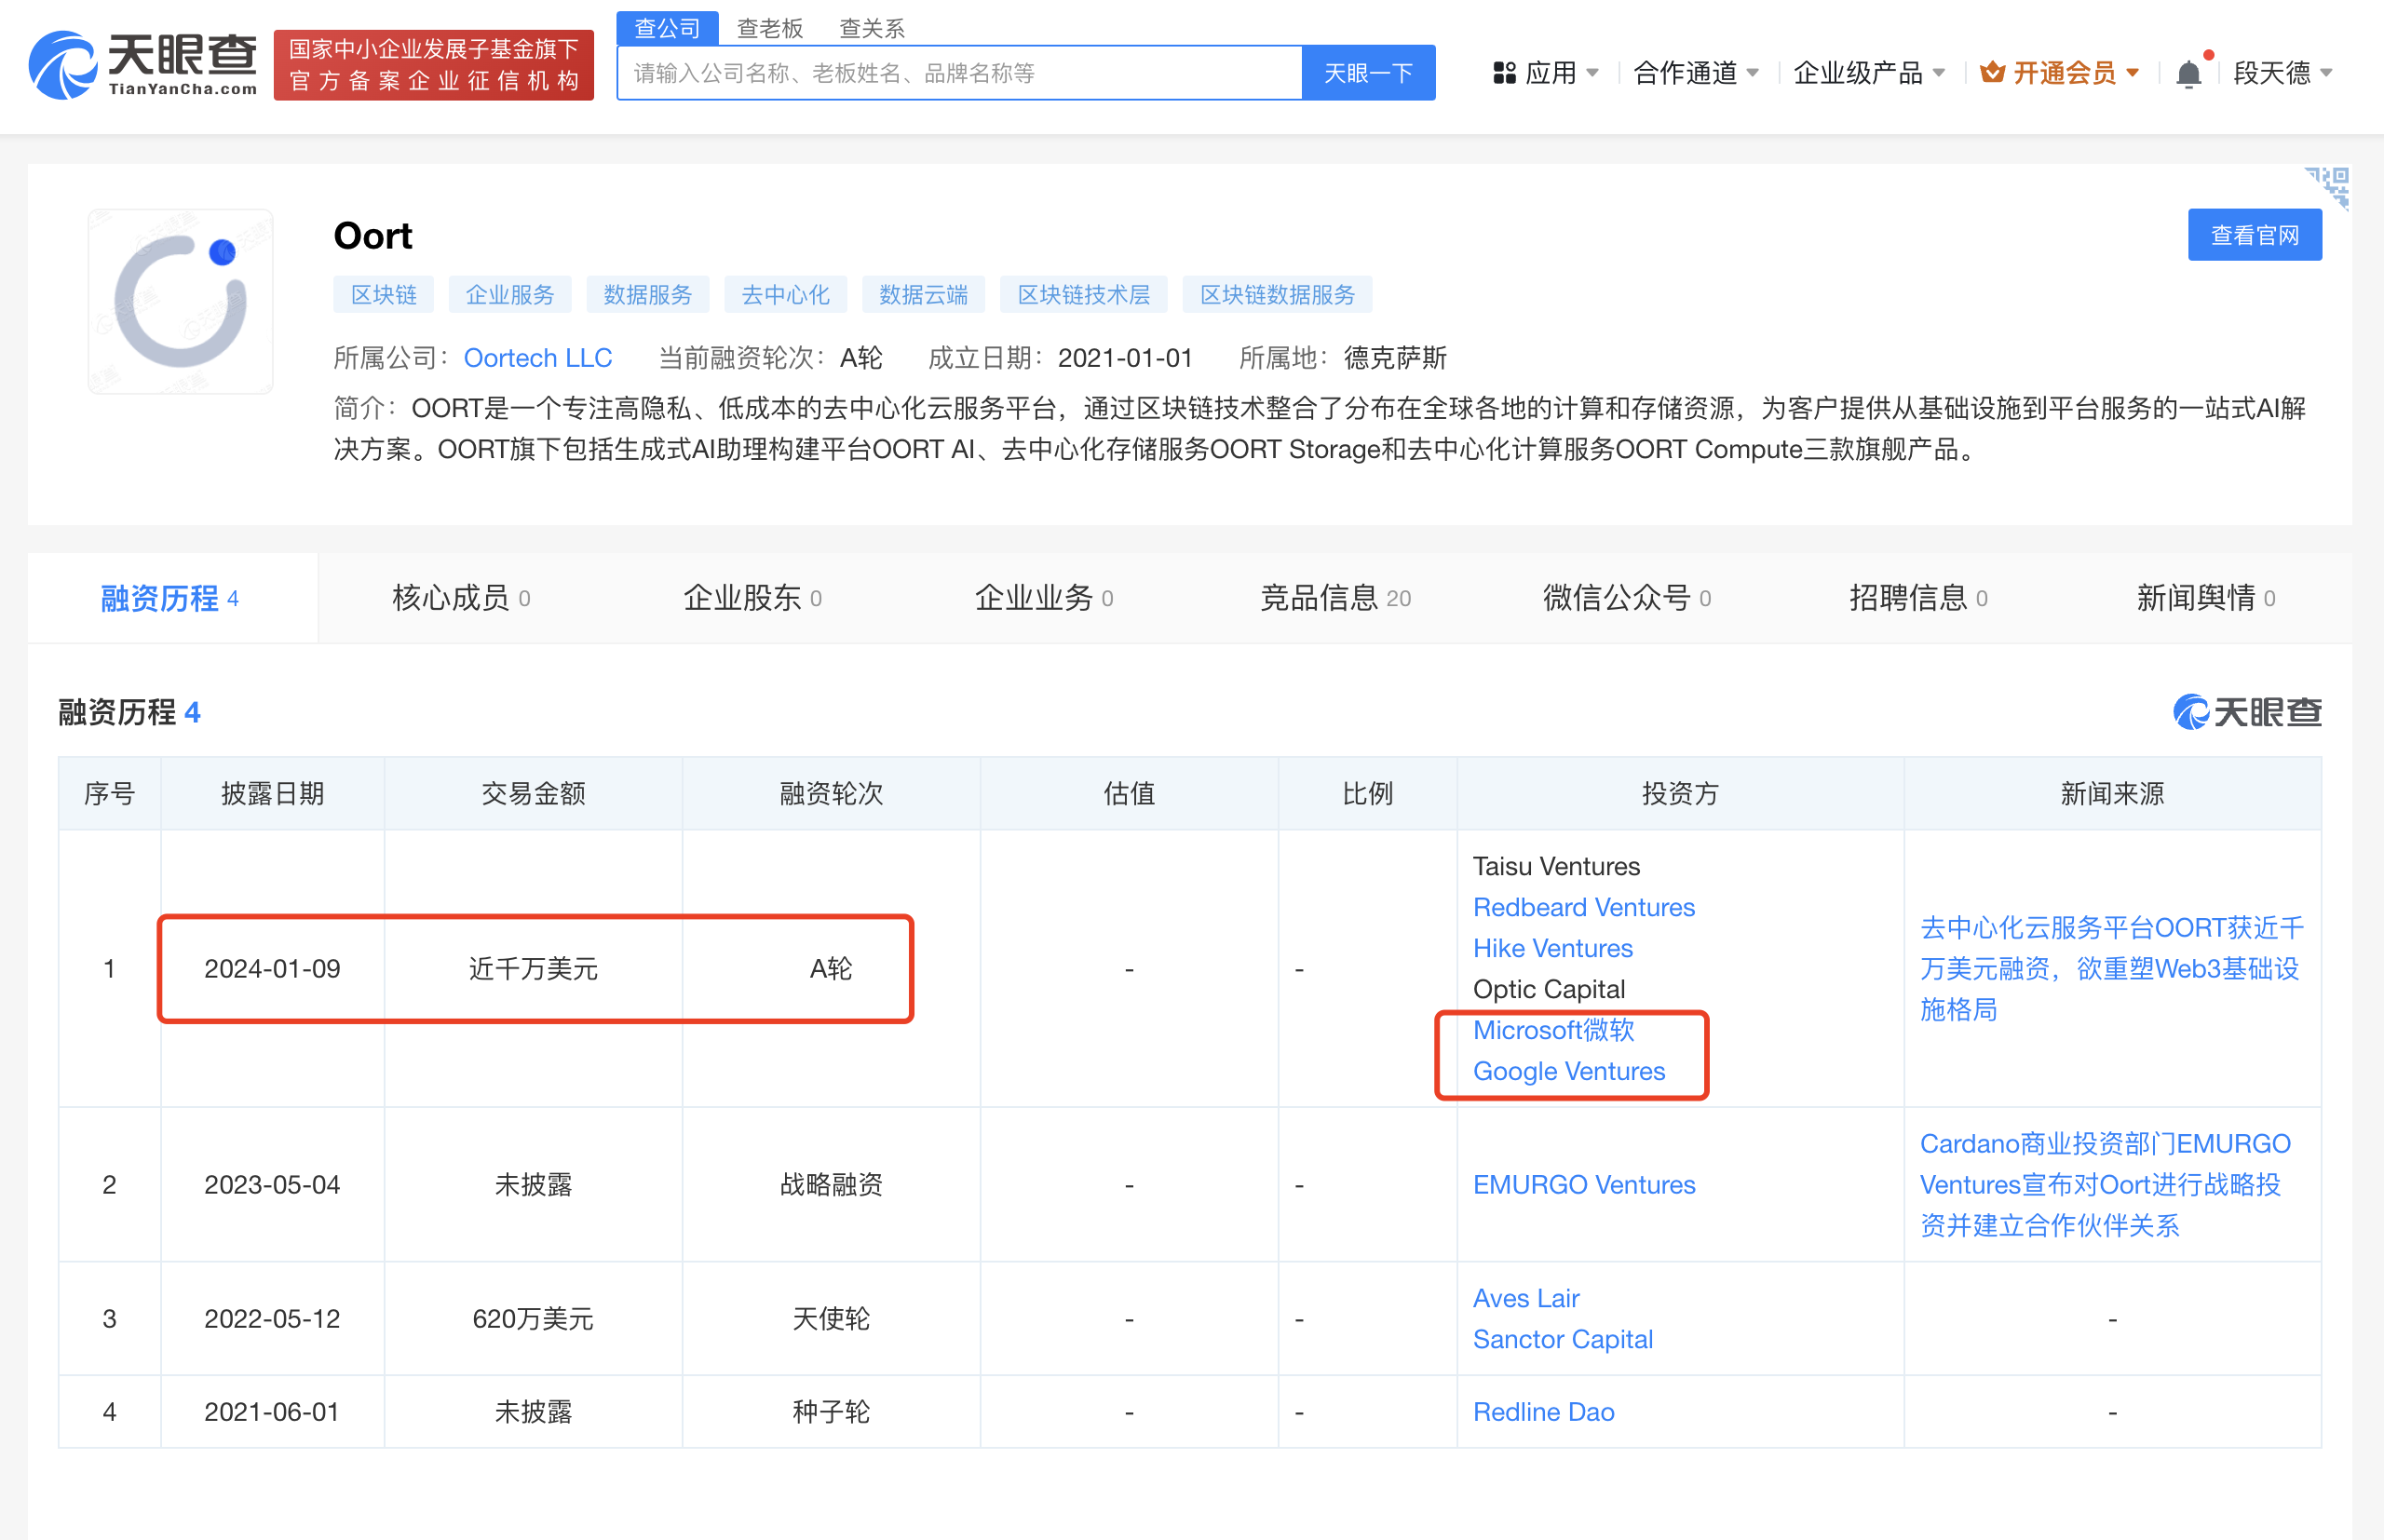Click the 数据服务 tag
This screenshot has height=1540, width=2384.
(647, 295)
